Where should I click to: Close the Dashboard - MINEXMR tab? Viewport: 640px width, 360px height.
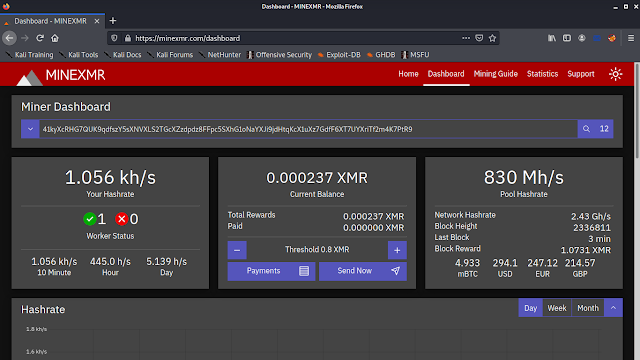point(97,21)
